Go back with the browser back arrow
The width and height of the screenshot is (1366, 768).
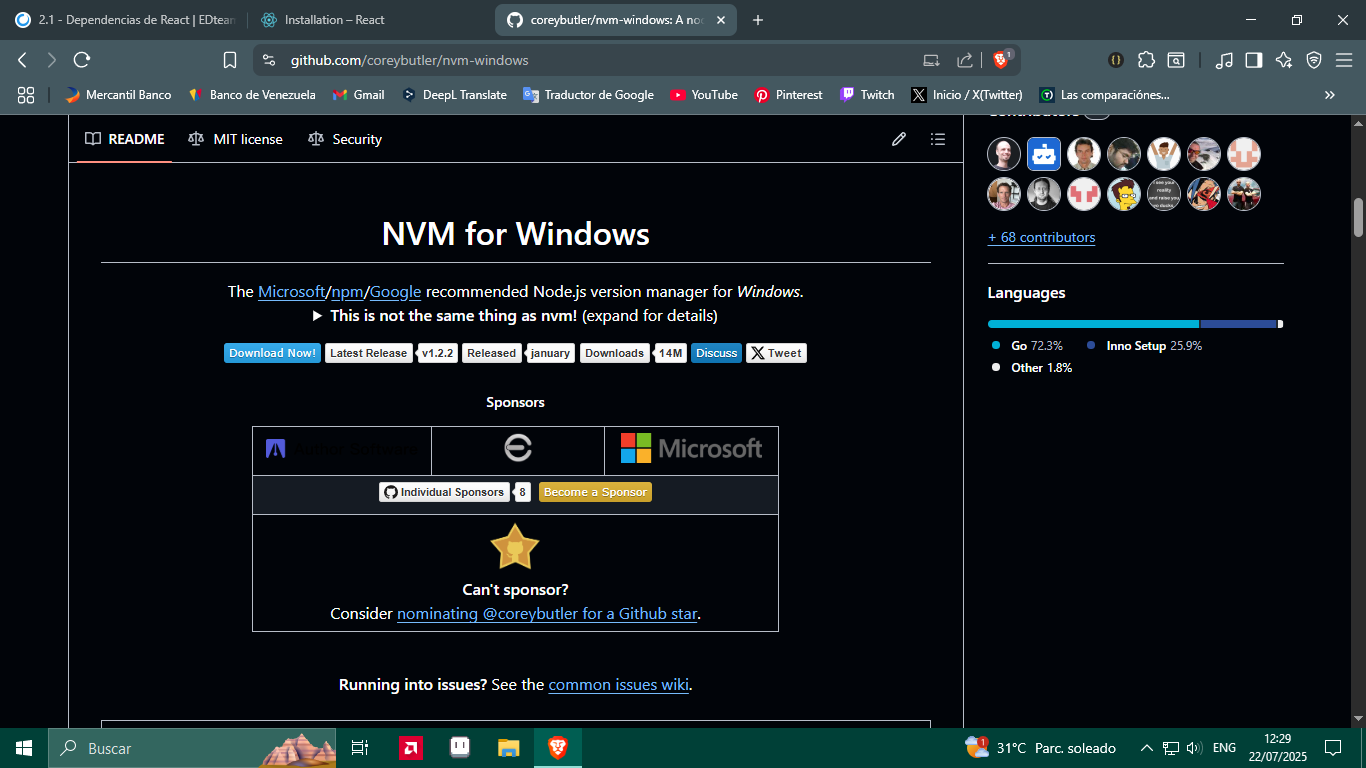tap(22, 60)
